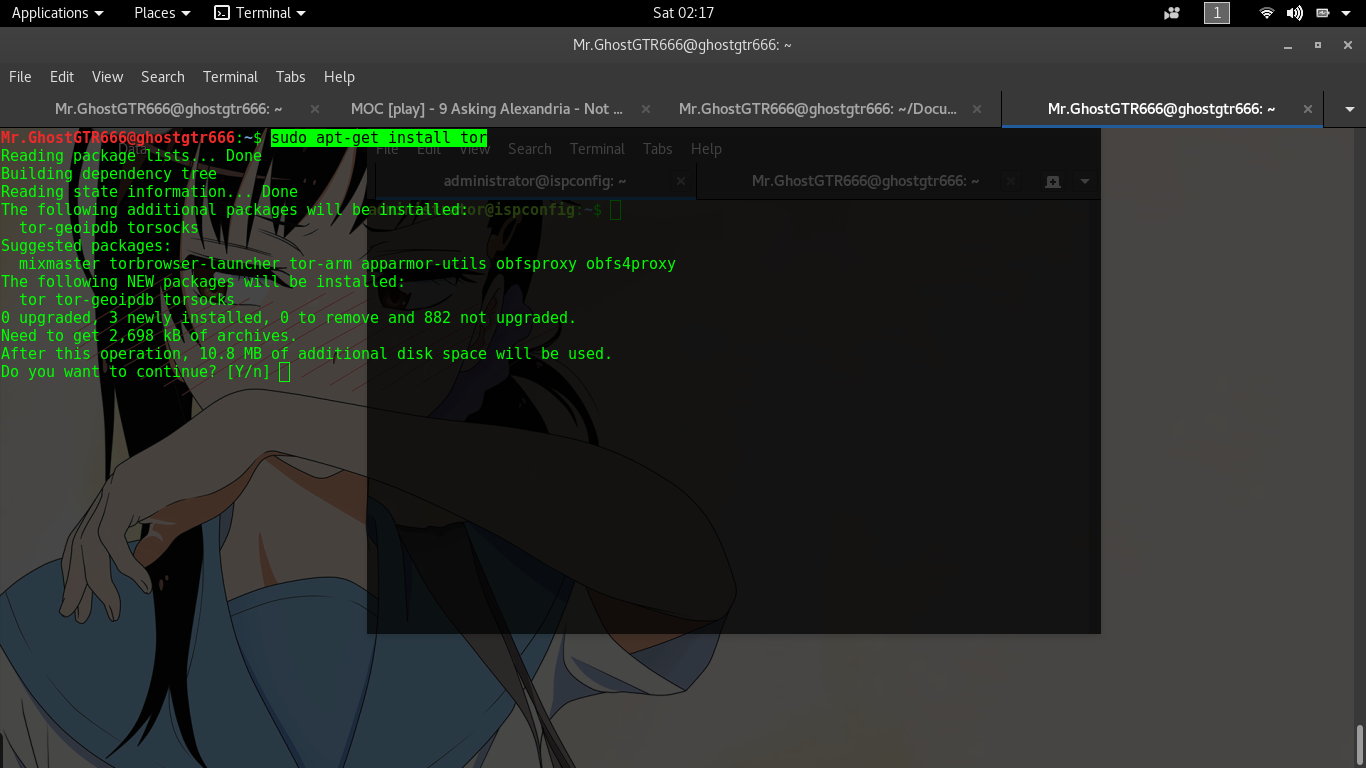Click the 'Suggested packages:' line
The image size is (1366, 768).
[86, 246]
